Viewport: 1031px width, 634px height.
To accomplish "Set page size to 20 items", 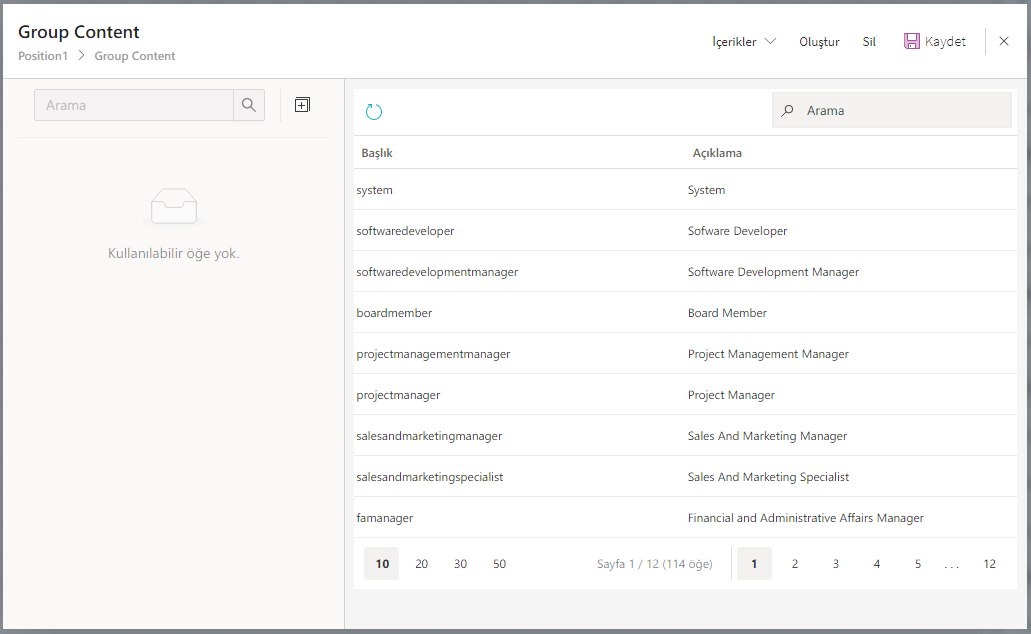I will 421,564.
